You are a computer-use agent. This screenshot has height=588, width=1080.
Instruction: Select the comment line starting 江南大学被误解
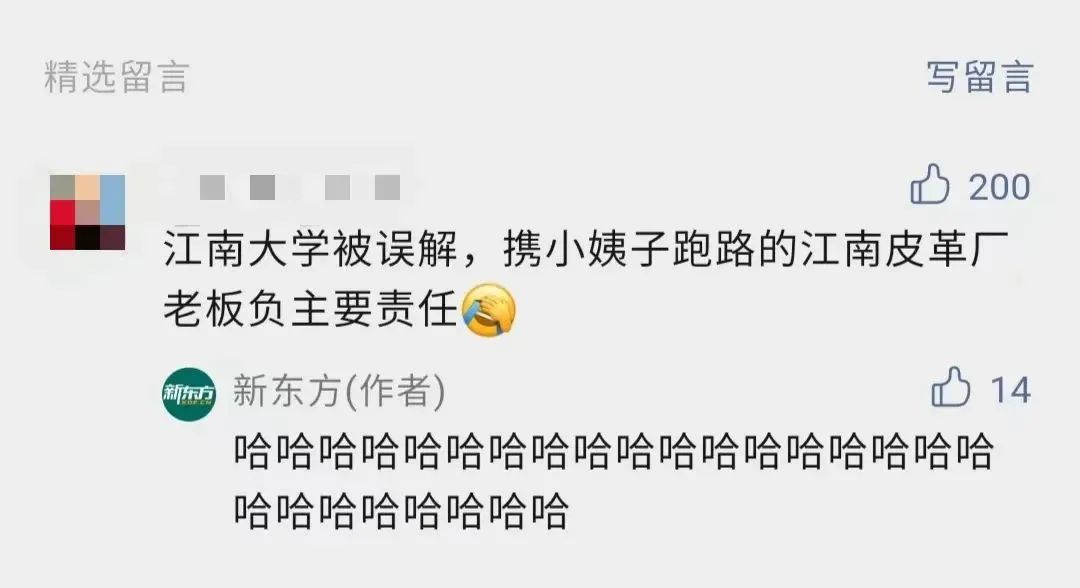coord(586,249)
